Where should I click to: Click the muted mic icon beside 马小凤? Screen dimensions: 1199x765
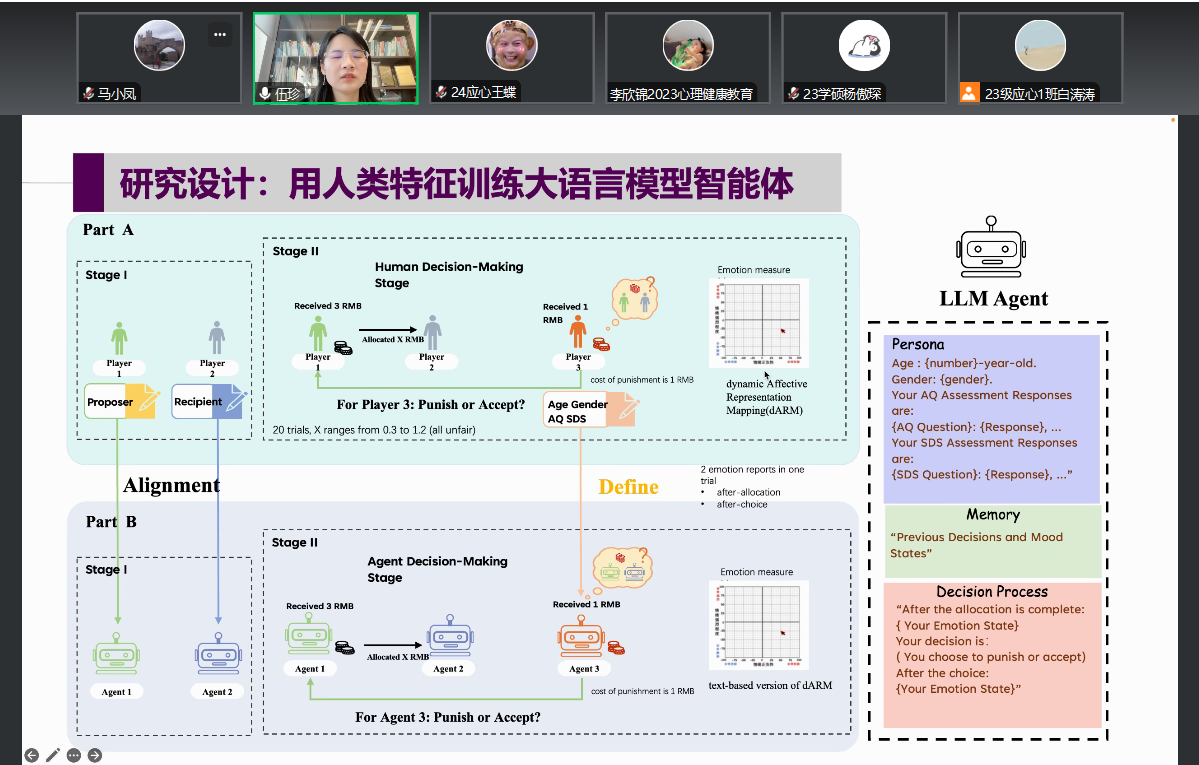point(89,94)
